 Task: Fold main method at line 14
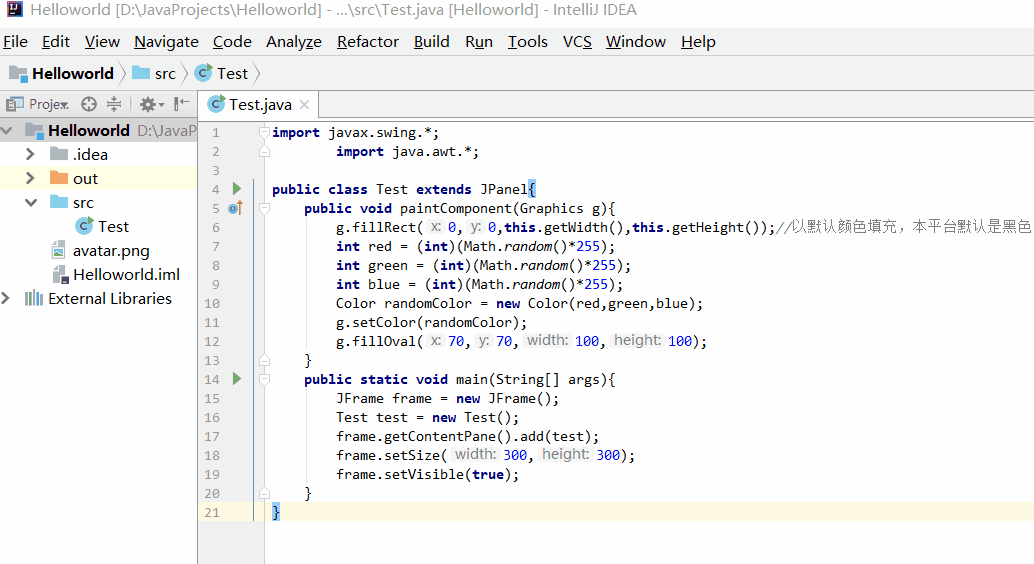pos(264,379)
